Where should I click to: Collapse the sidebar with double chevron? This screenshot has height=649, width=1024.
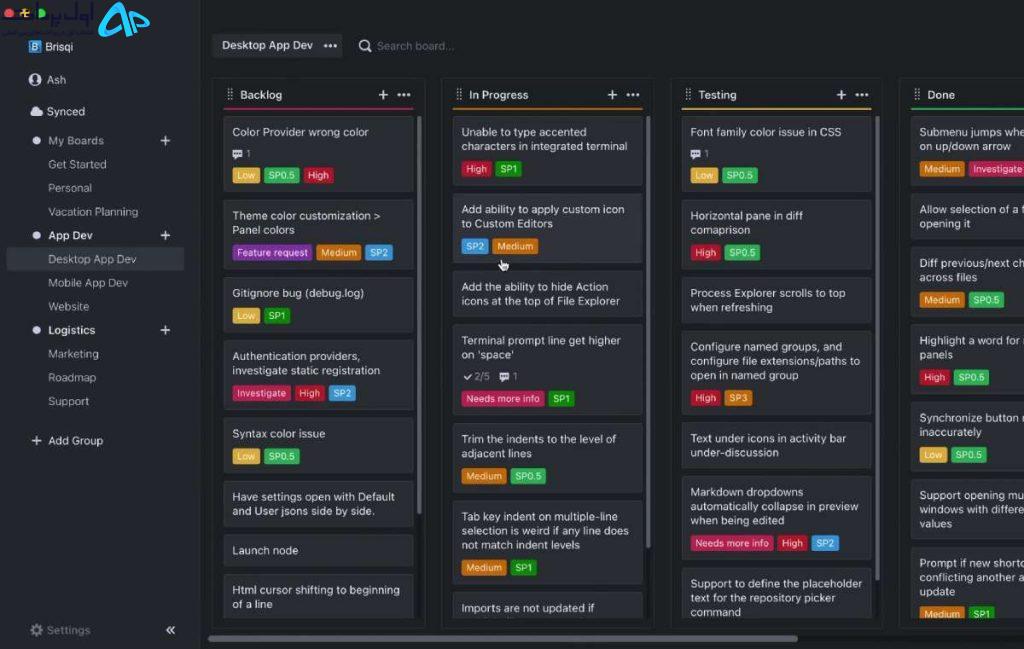pos(170,630)
